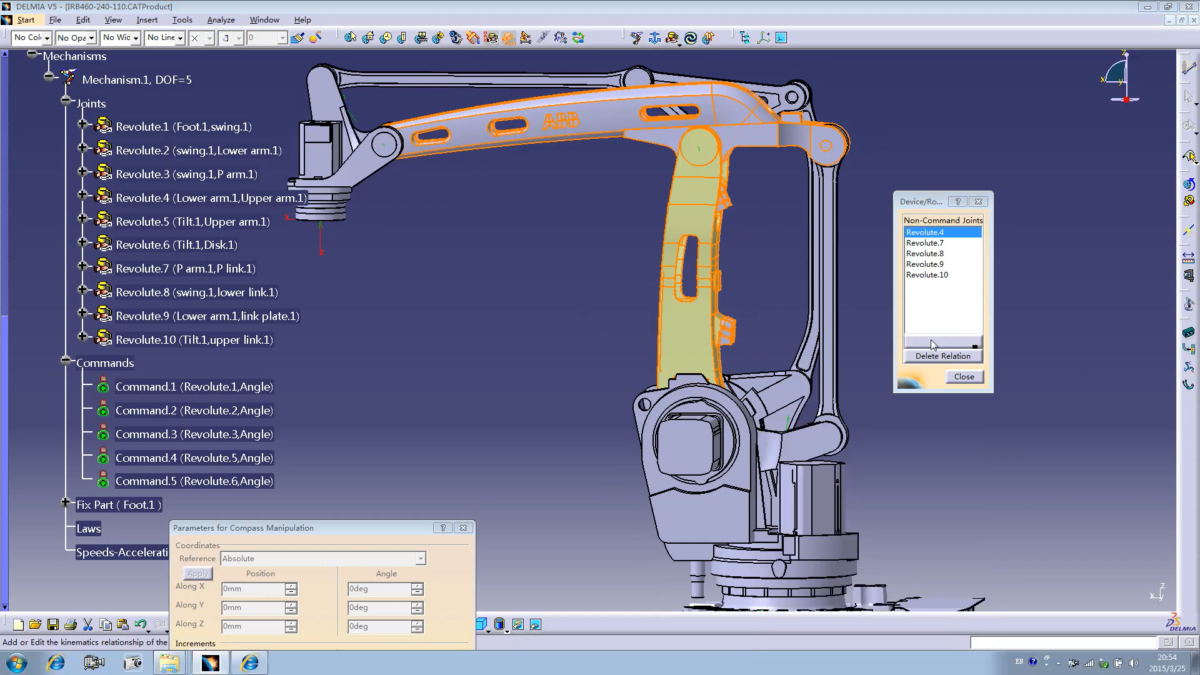
Task: Click Close in the Device dialog
Action: click(964, 377)
